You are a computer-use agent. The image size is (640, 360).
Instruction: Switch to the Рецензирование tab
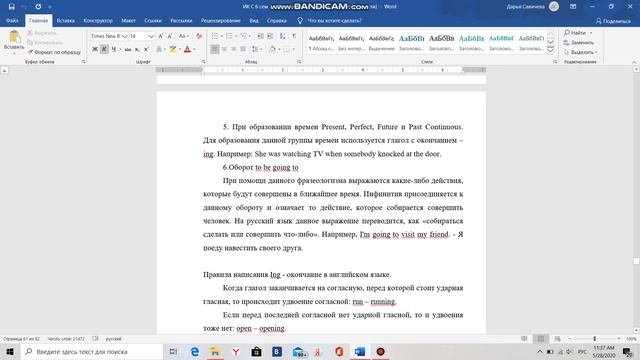(220, 20)
